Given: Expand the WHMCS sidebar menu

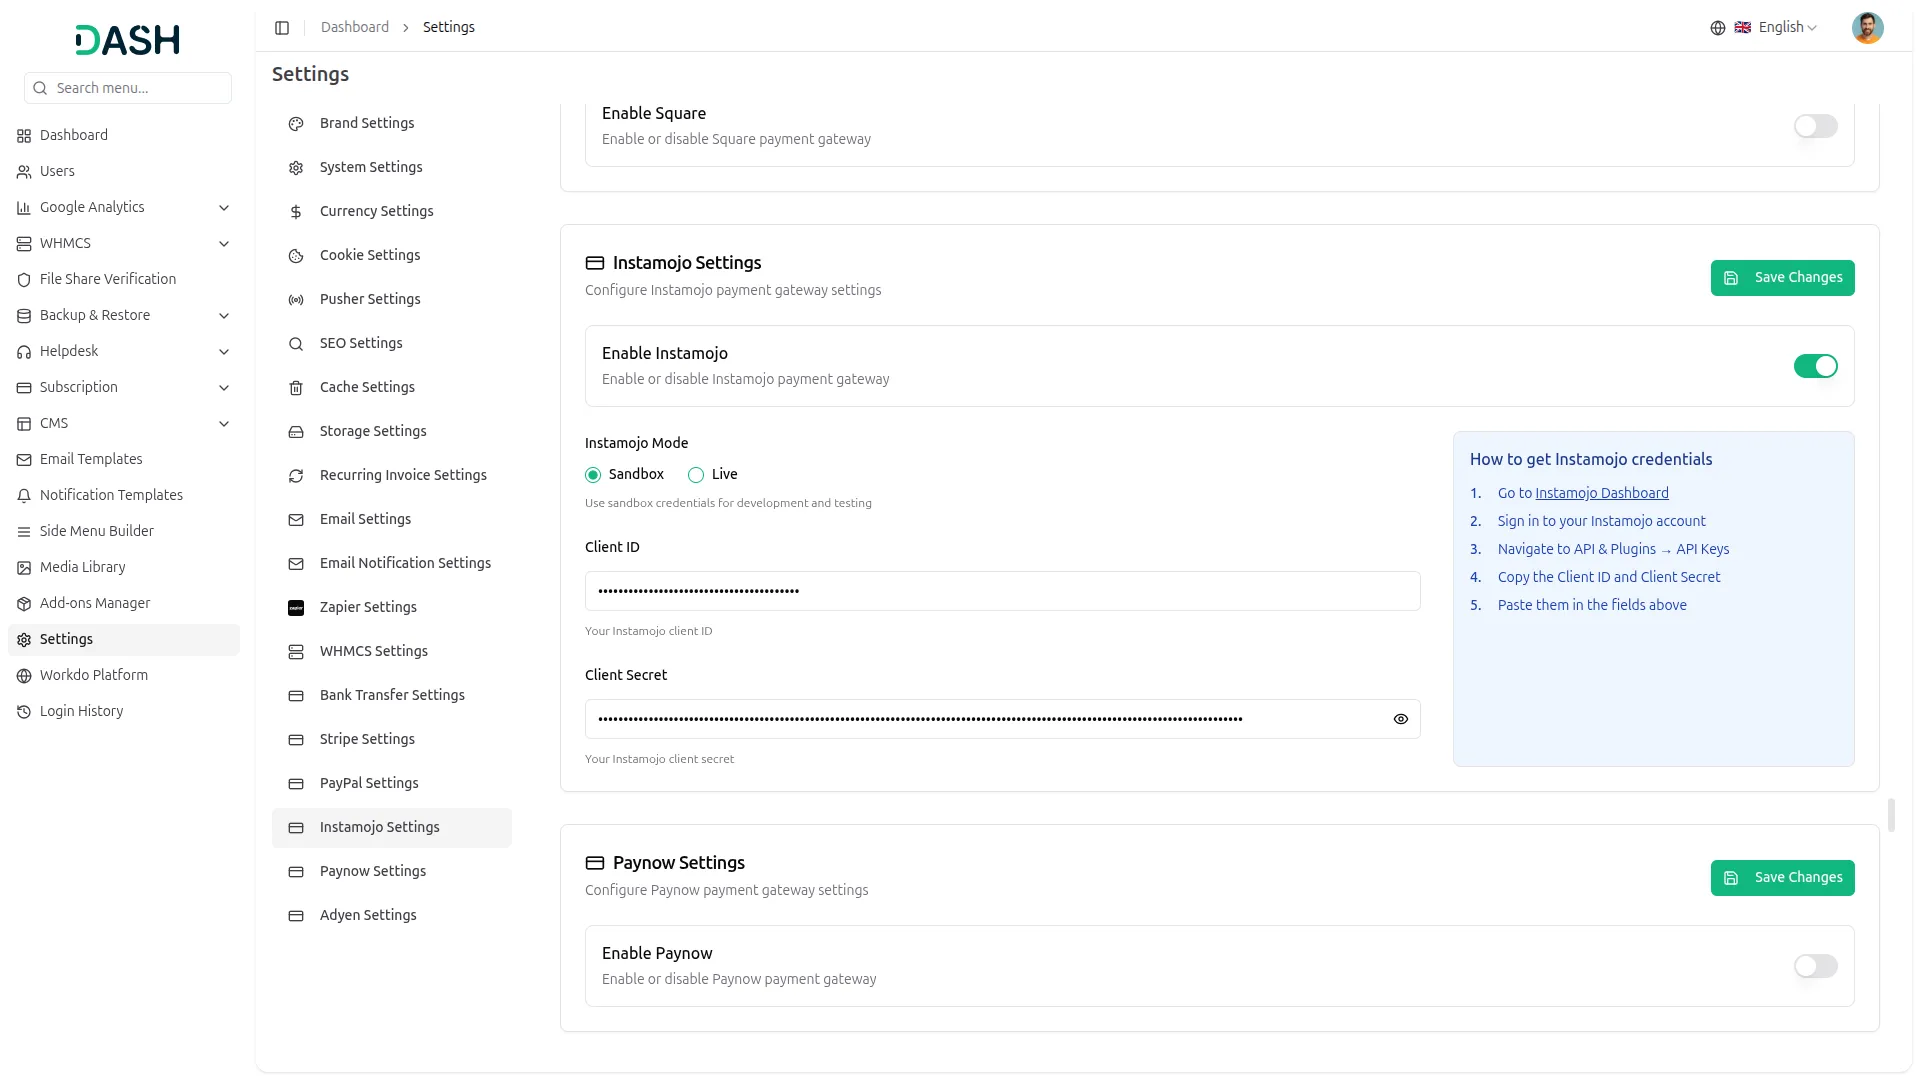Looking at the screenshot, I should point(124,244).
